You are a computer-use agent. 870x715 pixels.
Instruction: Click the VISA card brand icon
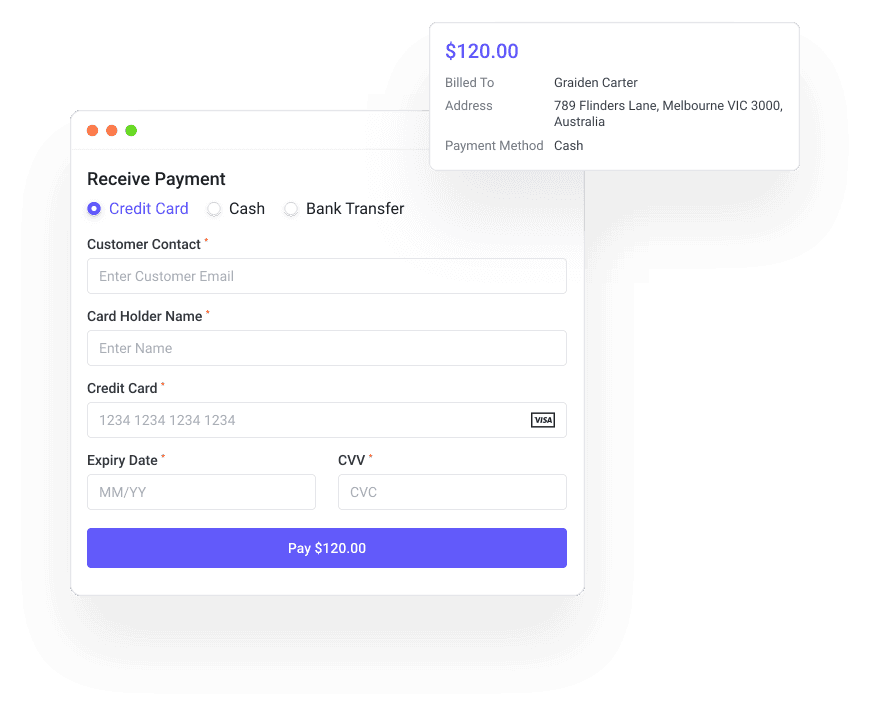[x=542, y=420]
